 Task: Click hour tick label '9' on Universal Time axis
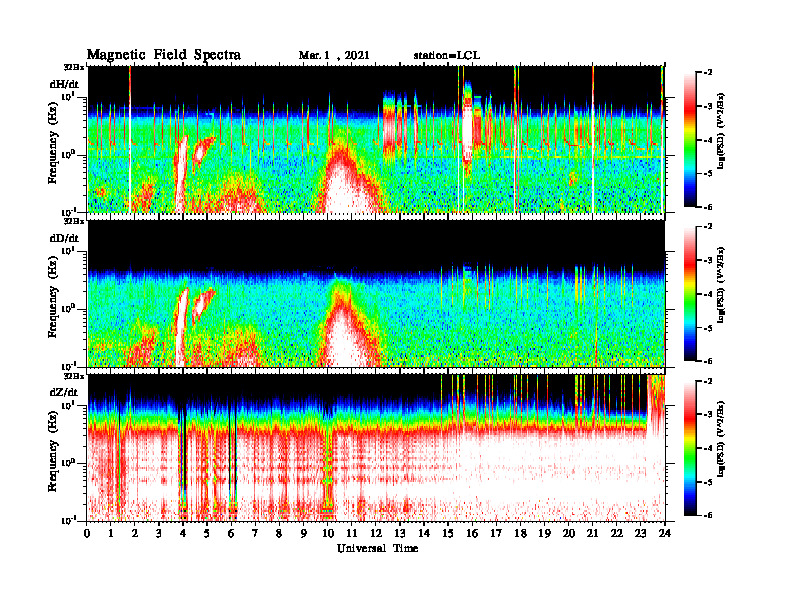click(304, 533)
